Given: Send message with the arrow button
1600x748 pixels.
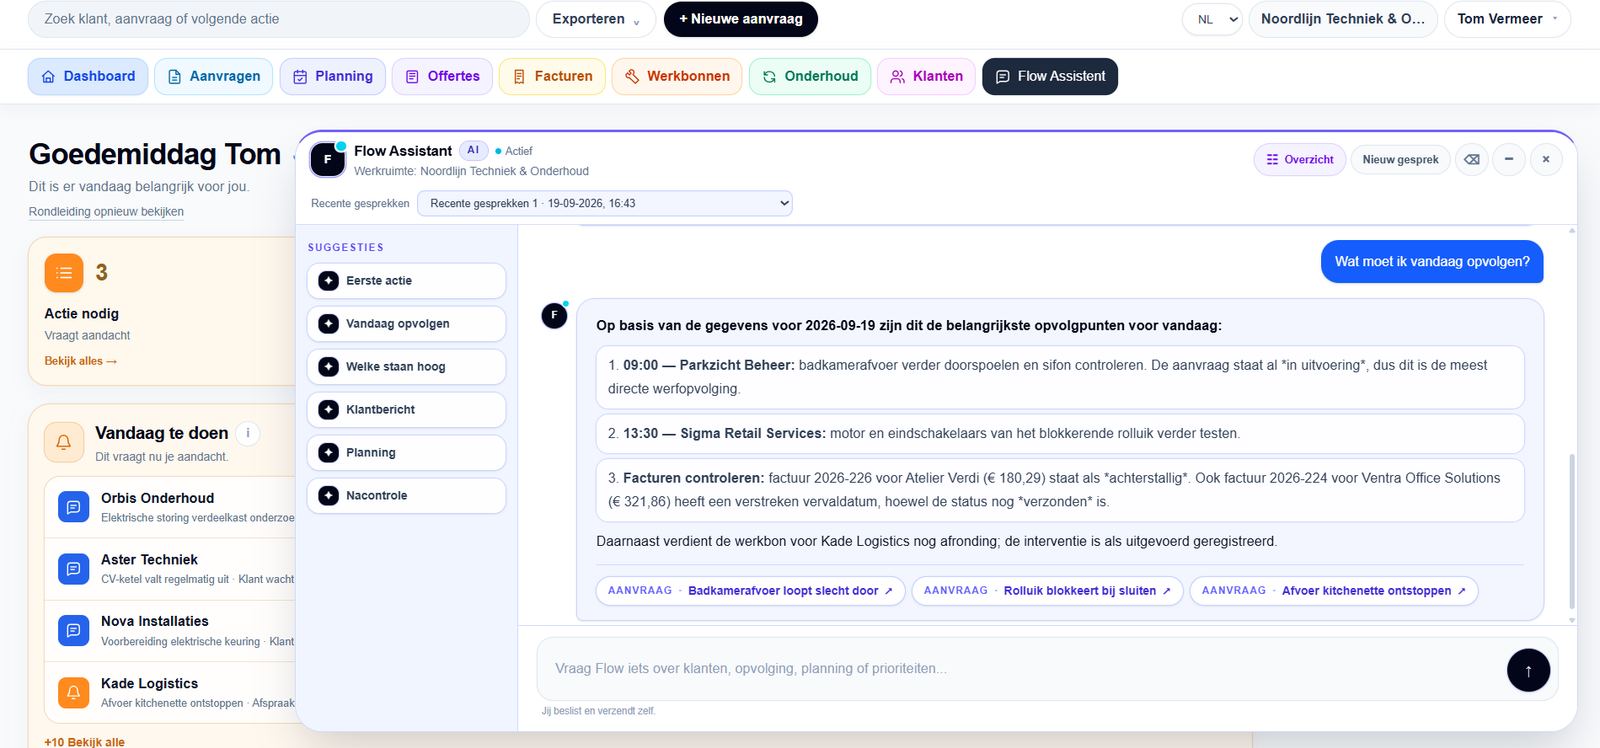Looking at the screenshot, I should click(x=1528, y=670).
